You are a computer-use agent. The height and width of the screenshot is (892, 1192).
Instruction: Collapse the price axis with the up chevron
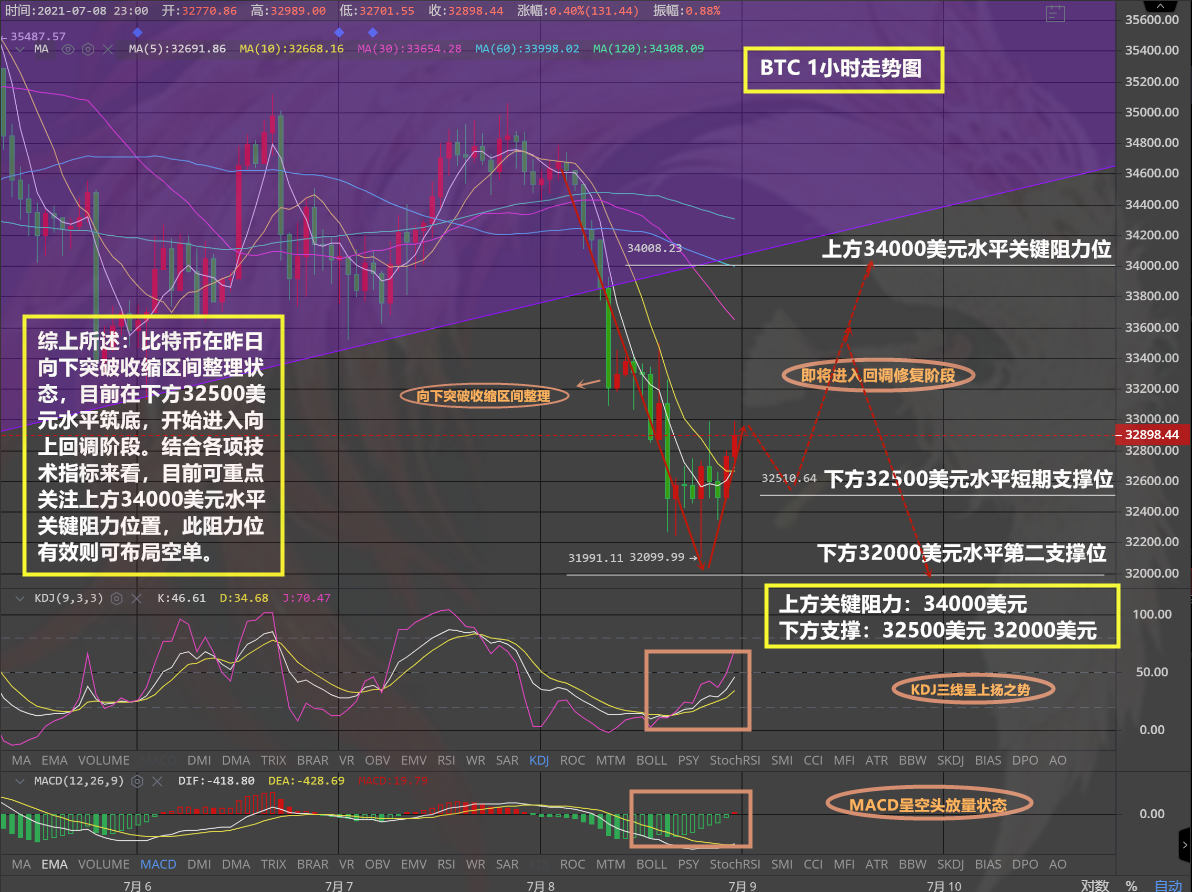pos(1160,6)
